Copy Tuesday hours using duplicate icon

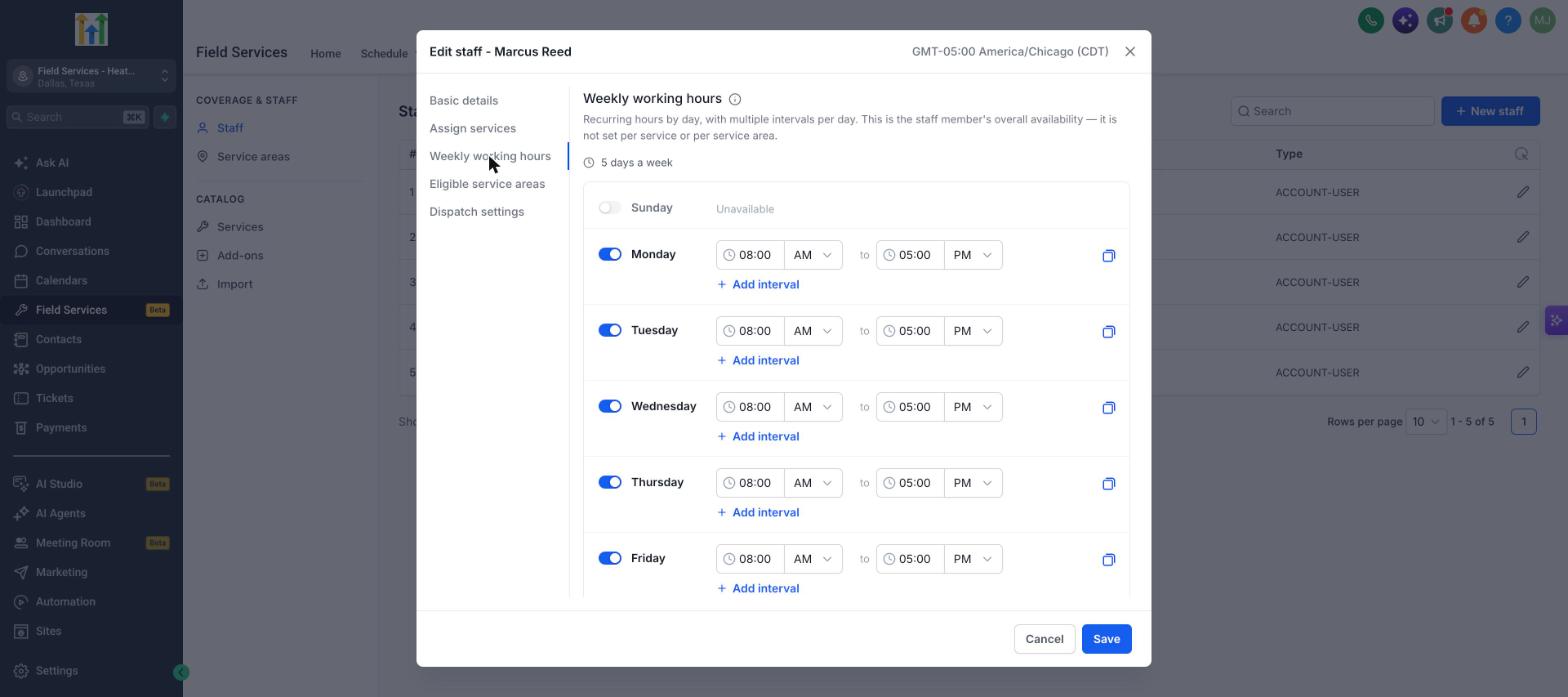(x=1108, y=332)
